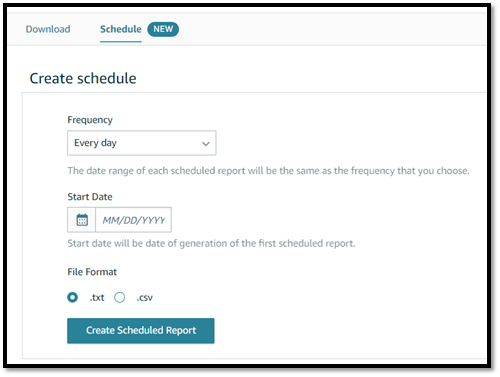The image size is (500, 377).
Task: Click the .csv label text
Action: coord(144,297)
